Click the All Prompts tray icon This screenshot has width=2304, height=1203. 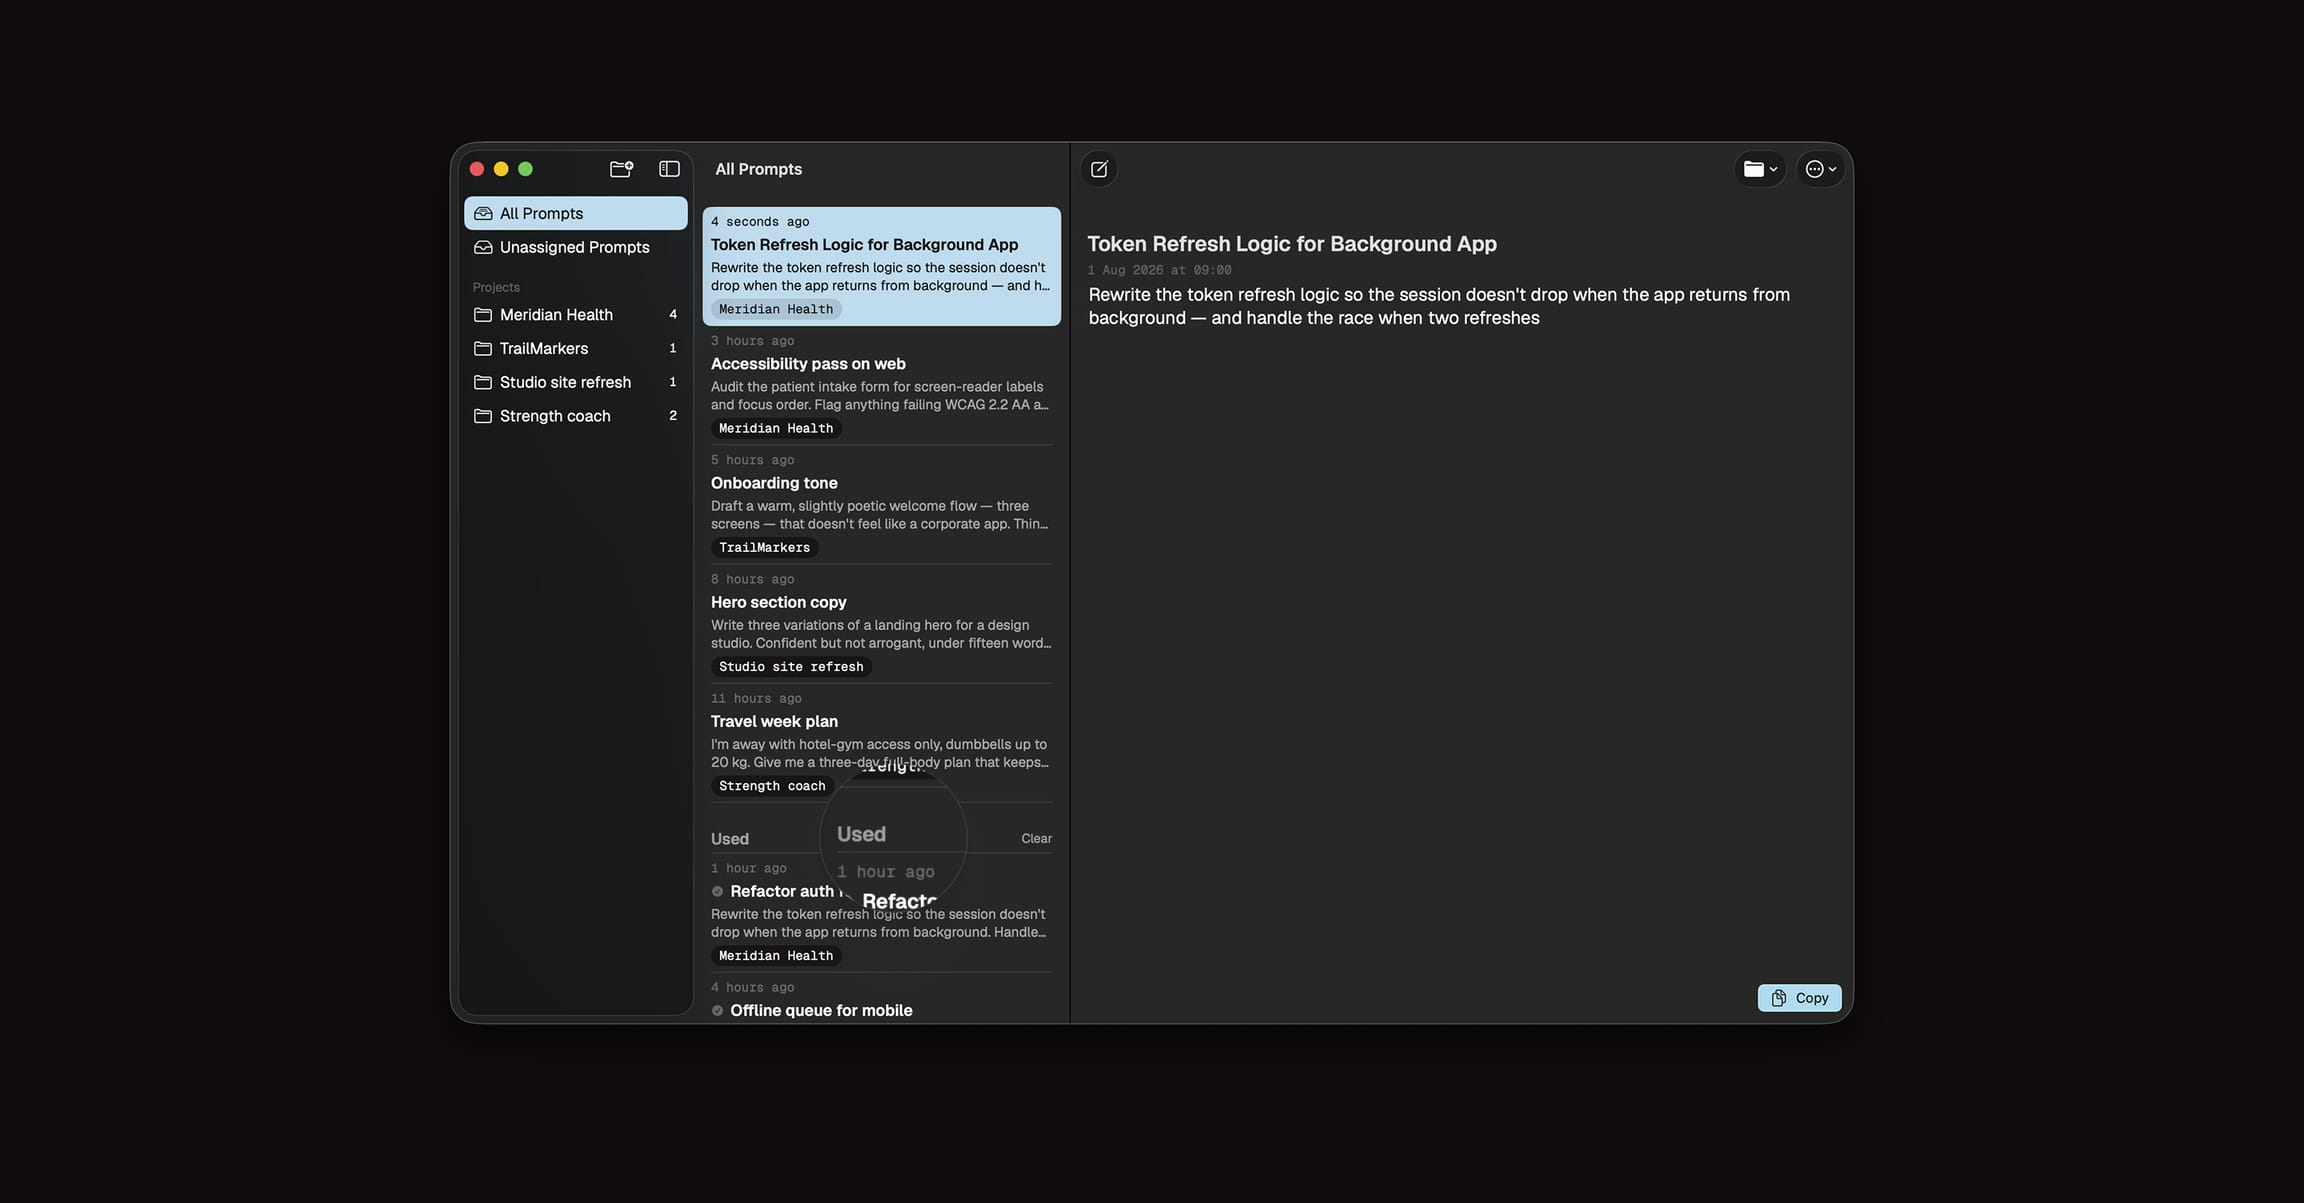pos(483,213)
